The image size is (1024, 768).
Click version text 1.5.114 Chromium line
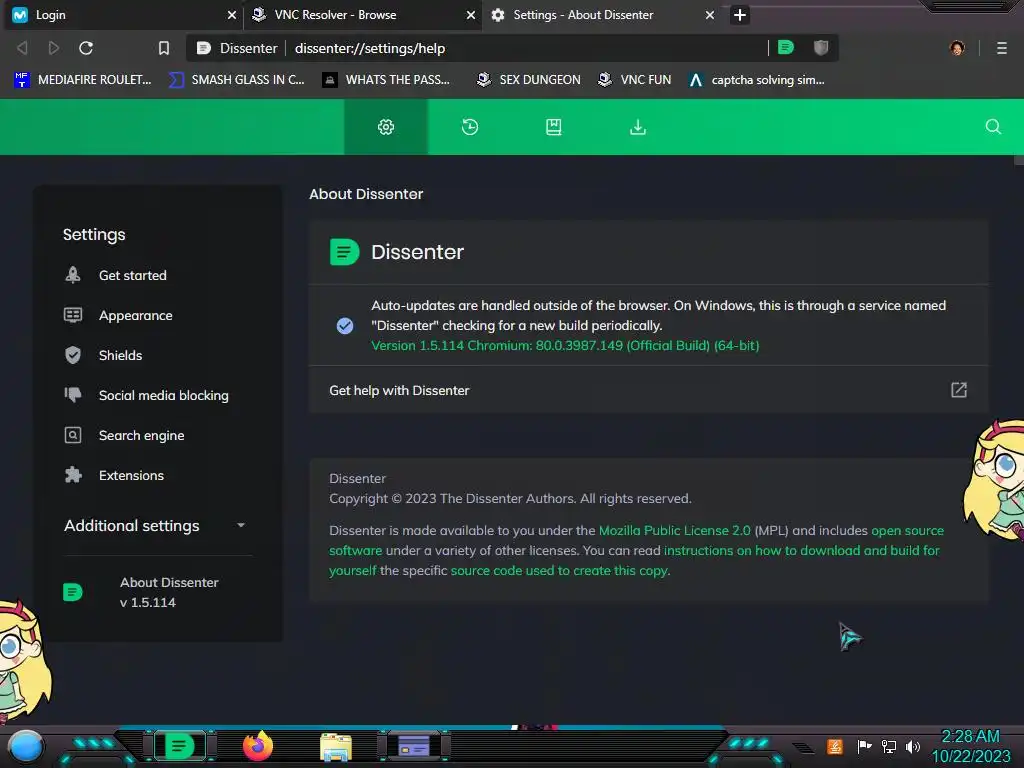565,345
